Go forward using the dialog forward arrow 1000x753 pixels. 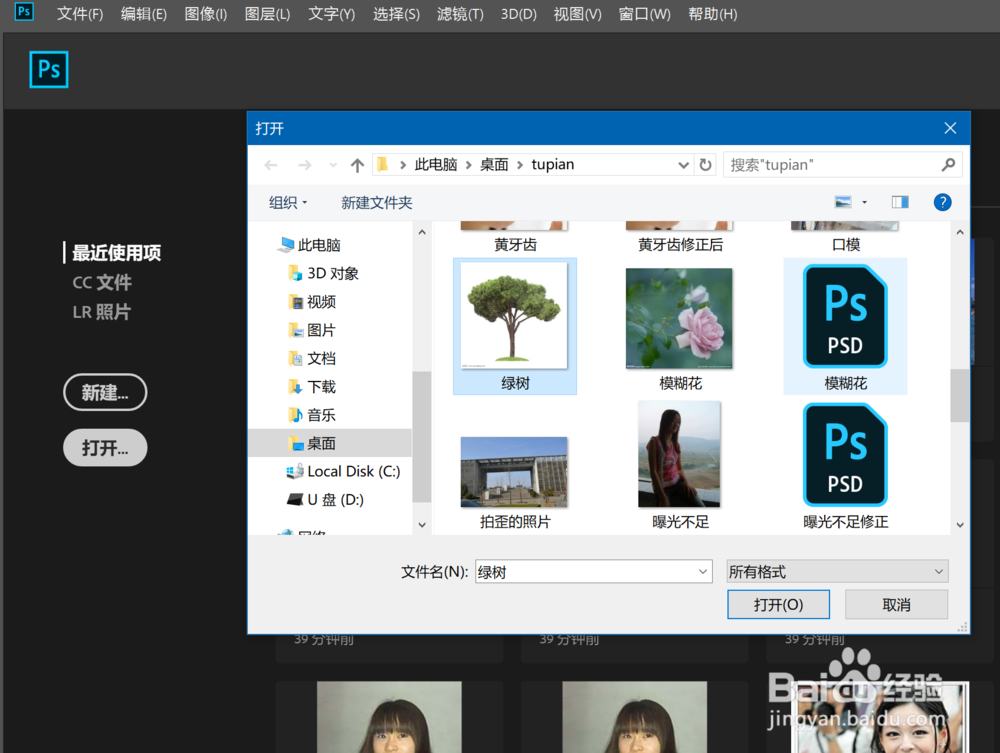(305, 165)
